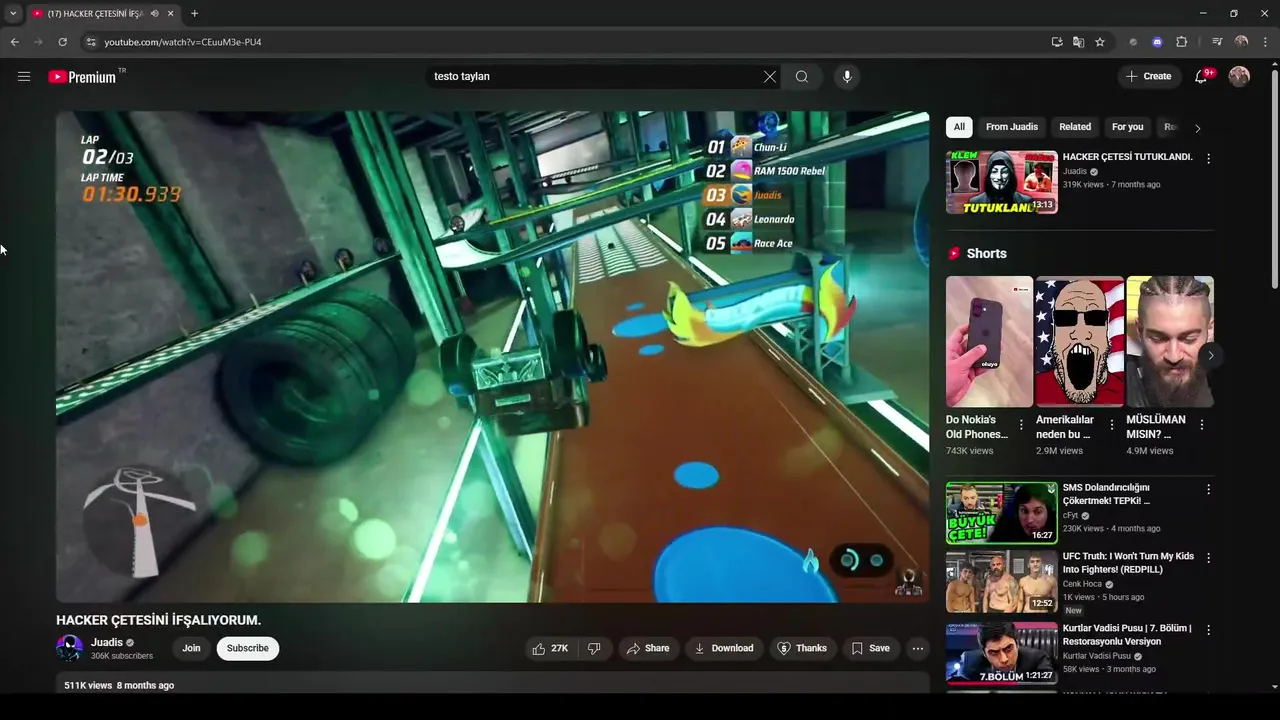
Task: Click the Thanks button
Action: coord(802,648)
